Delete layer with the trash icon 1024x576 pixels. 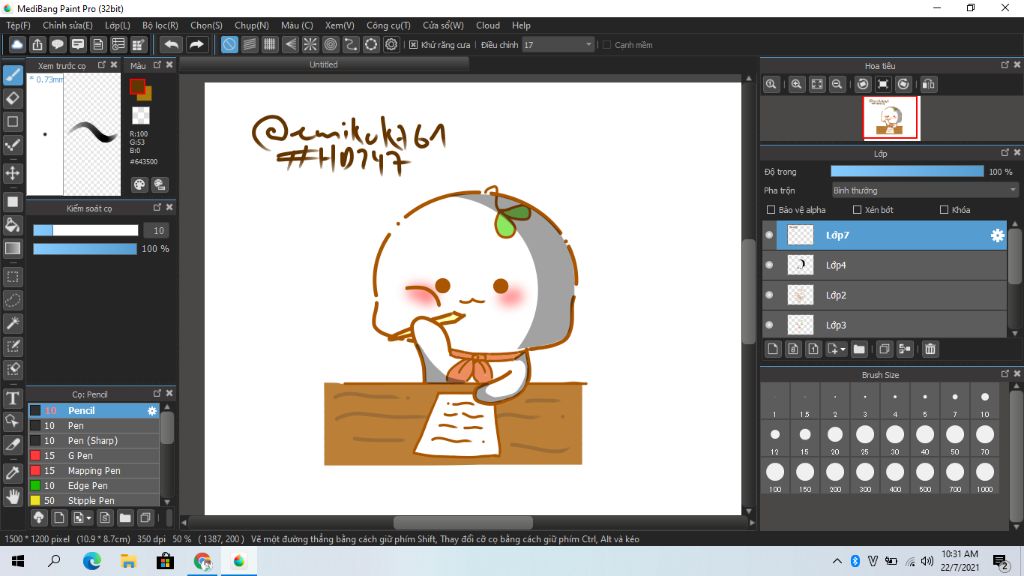pos(930,349)
